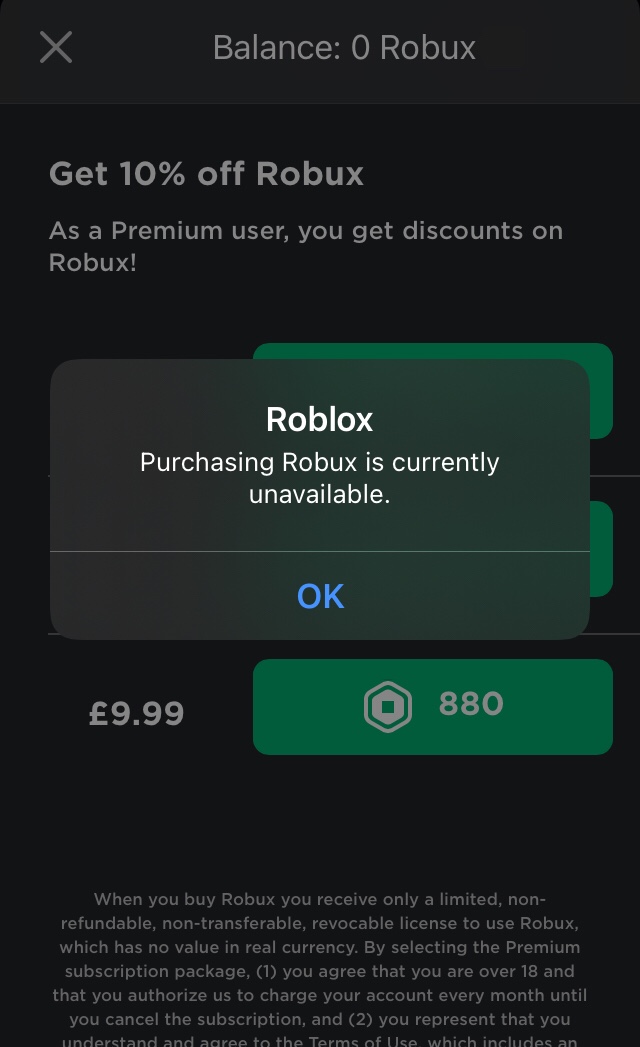Close the Robux purchase screen with X
The image size is (640, 1047).
(x=56, y=47)
